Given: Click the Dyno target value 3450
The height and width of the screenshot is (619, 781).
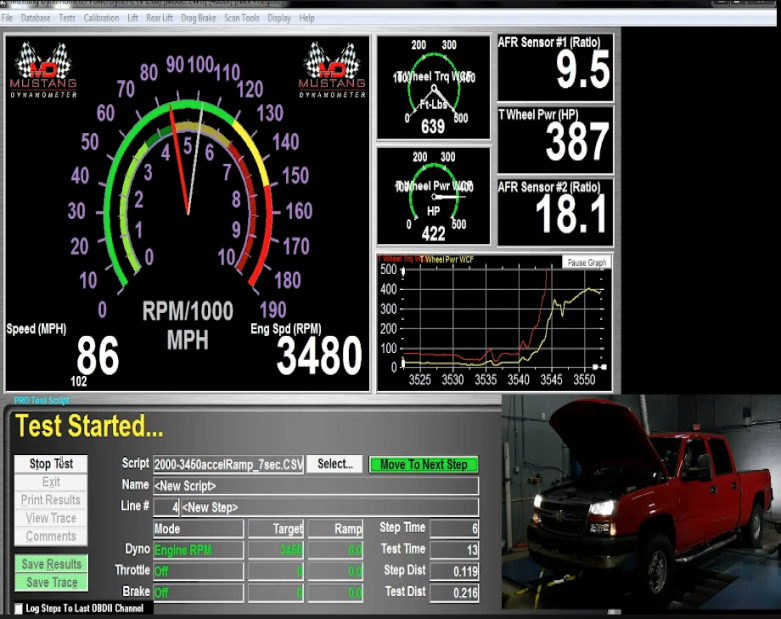Looking at the screenshot, I should point(275,550).
